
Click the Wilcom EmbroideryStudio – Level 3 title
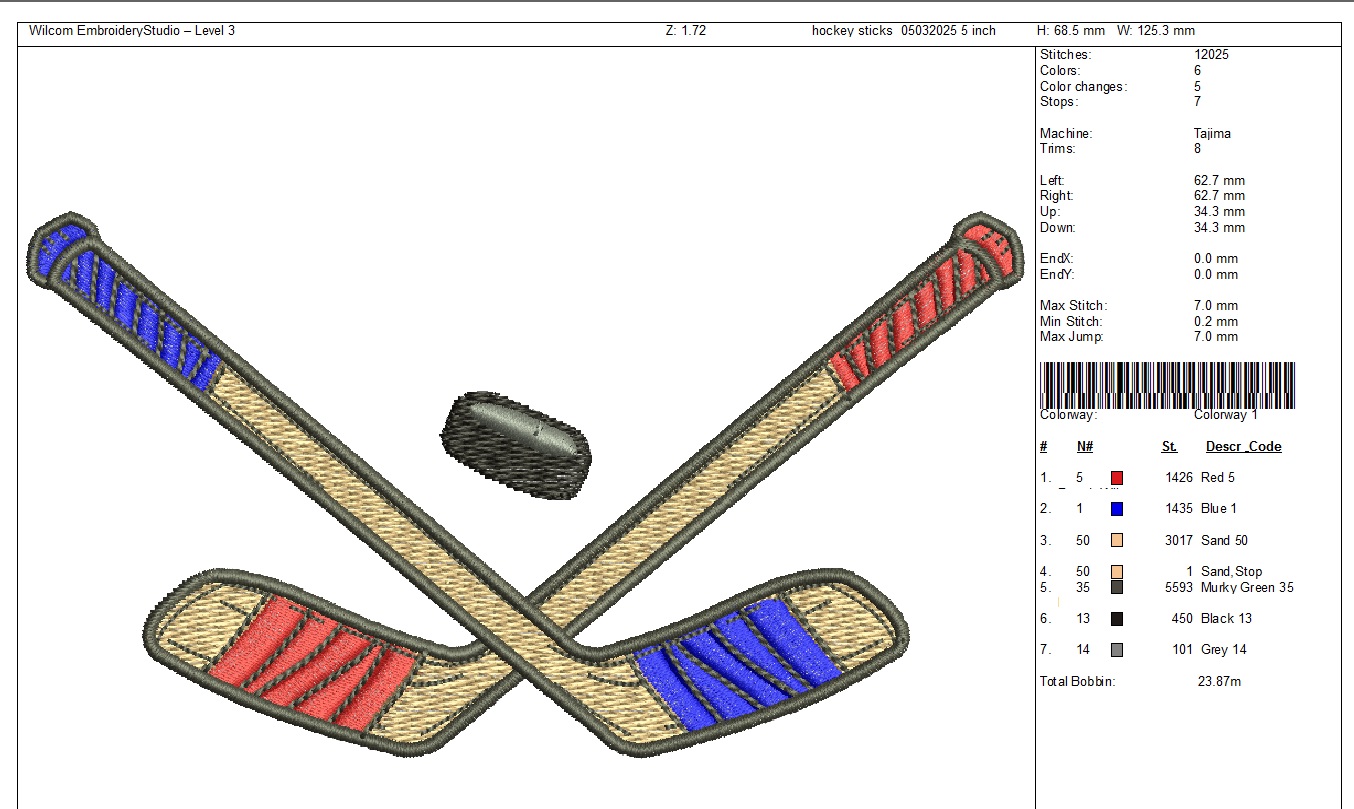point(132,31)
